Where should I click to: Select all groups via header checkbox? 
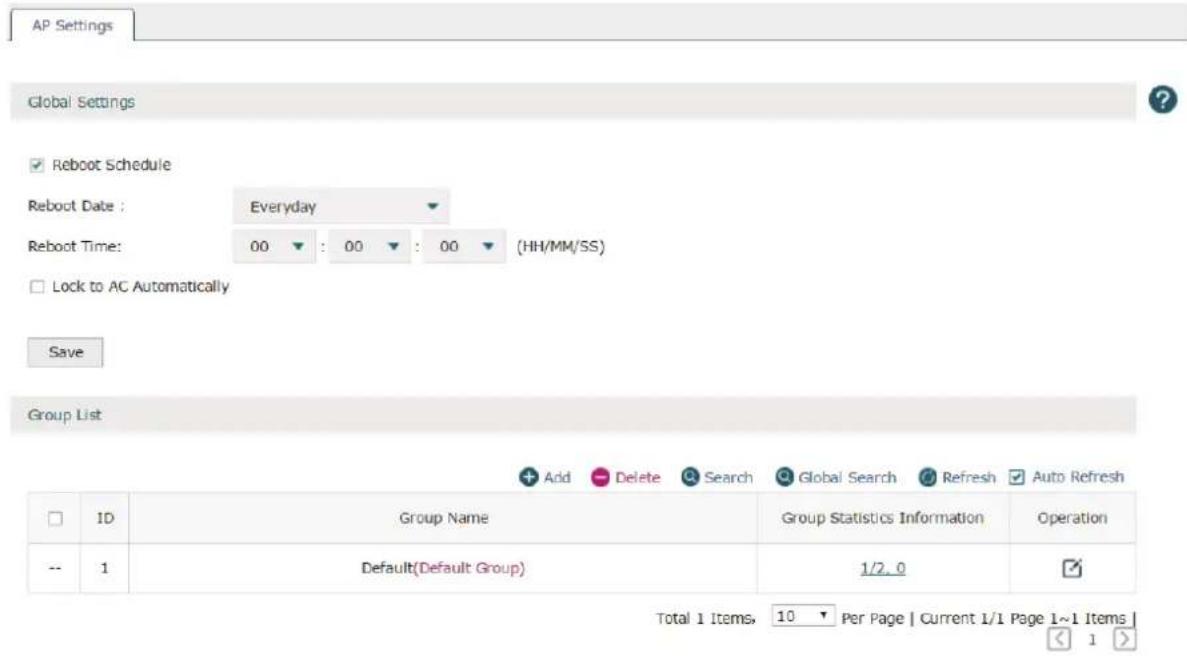pyautogui.click(x=55, y=518)
